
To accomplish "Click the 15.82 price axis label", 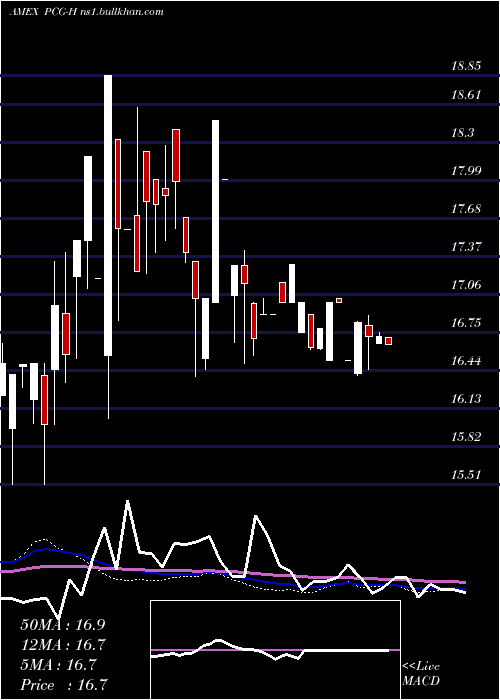I will (466, 436).
